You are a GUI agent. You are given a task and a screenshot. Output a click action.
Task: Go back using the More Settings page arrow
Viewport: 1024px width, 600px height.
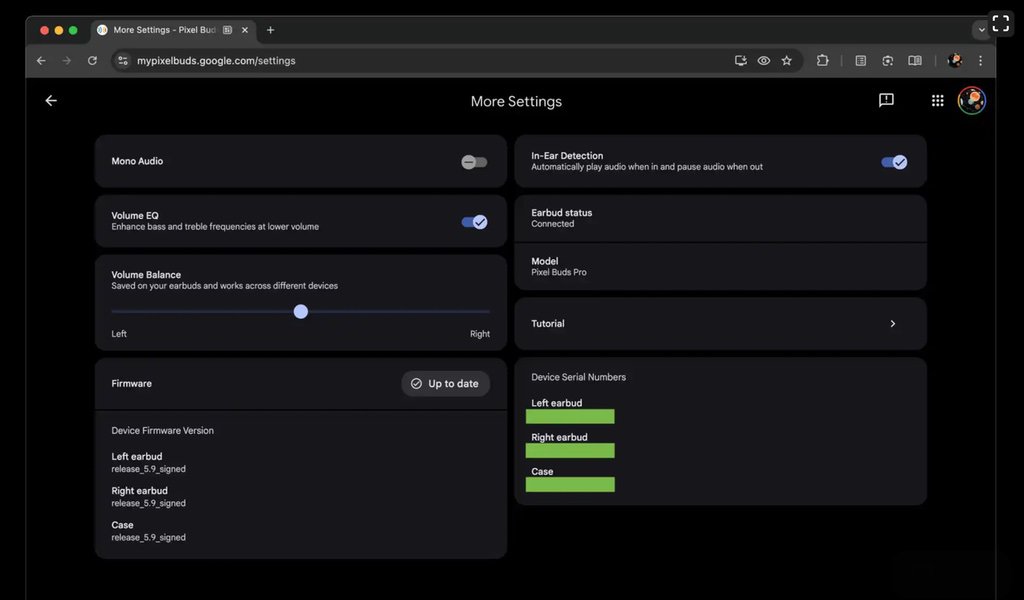[51, 101]
